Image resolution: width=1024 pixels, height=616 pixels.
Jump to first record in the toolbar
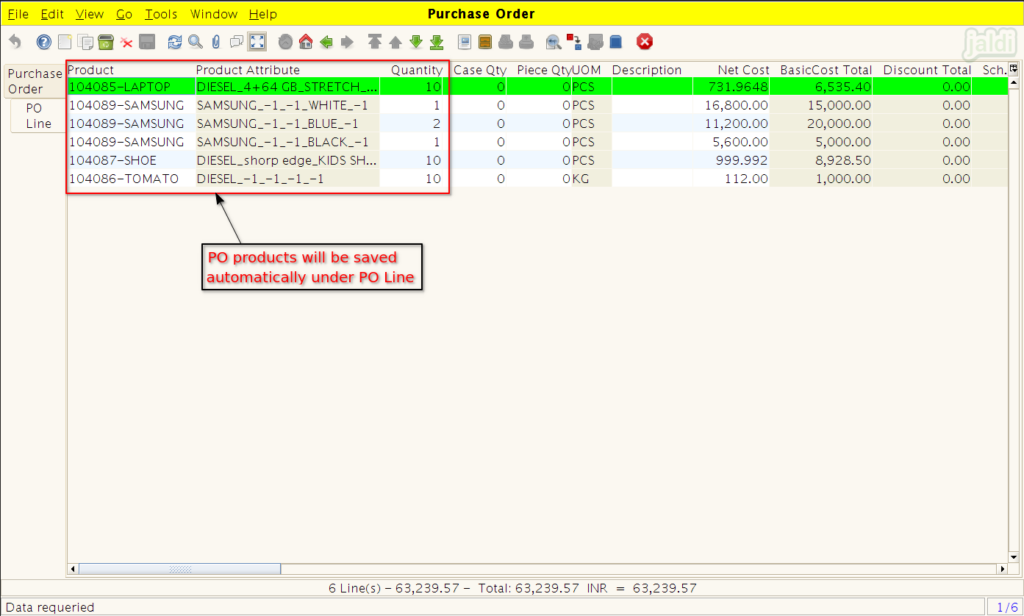tap(374, 42)
